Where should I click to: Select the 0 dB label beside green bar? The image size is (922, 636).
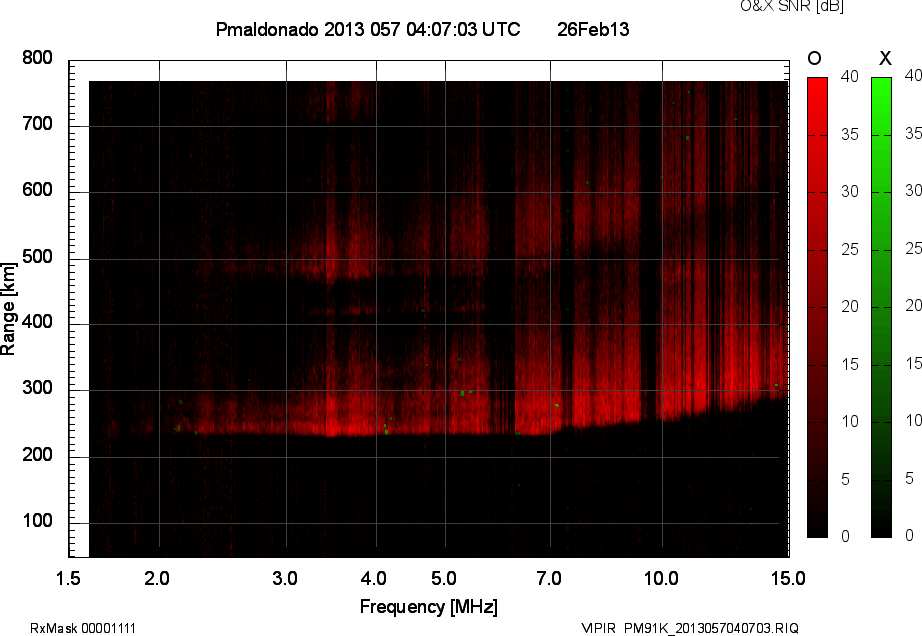coord(910,535)
